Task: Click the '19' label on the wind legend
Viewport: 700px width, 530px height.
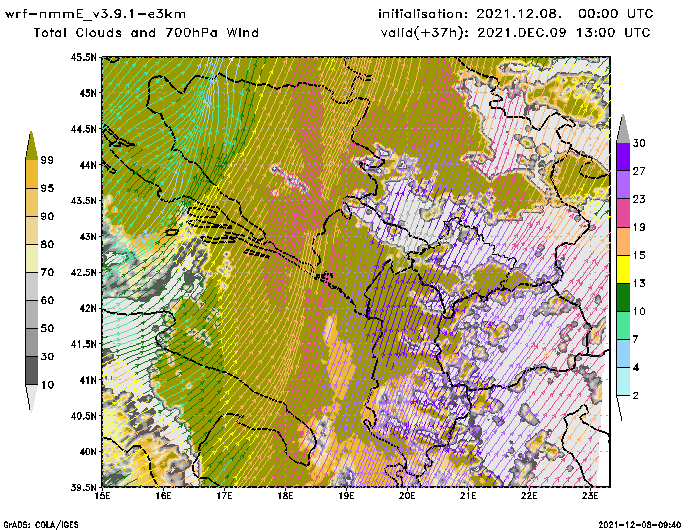Action: [639, 227]
